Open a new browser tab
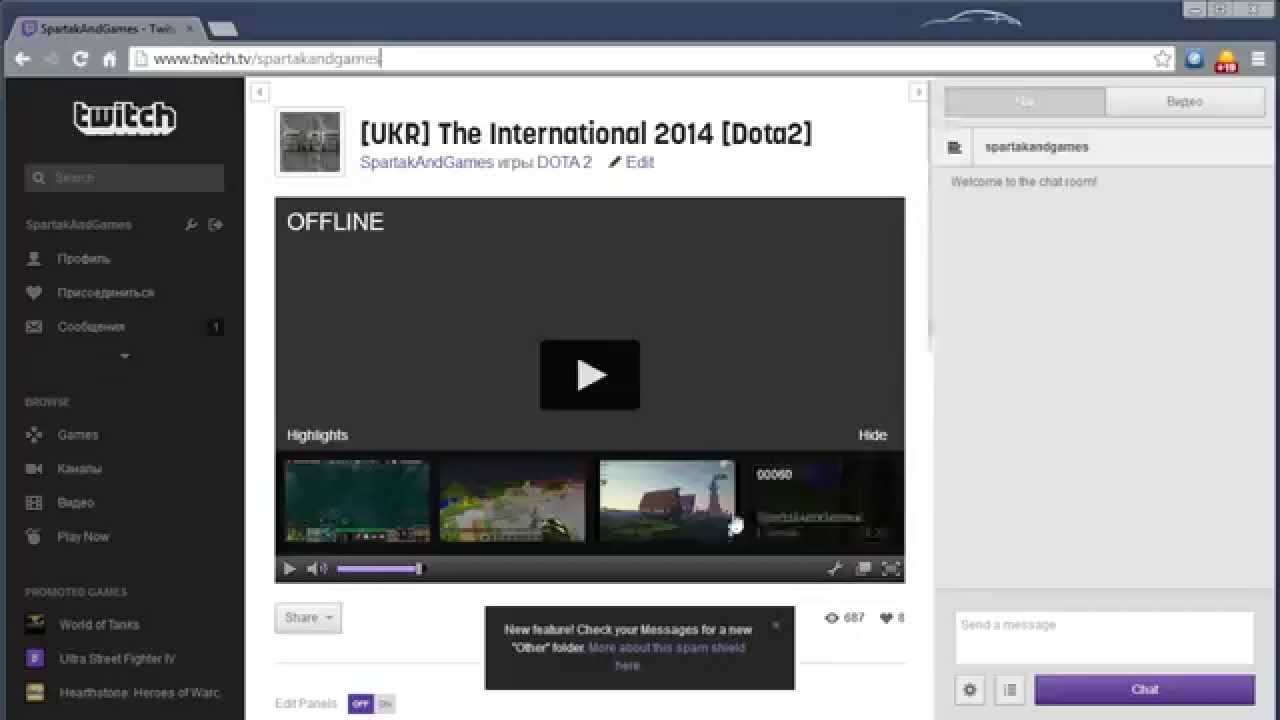1280x720 pixels. pyautogui.click(x=222, y=29)
